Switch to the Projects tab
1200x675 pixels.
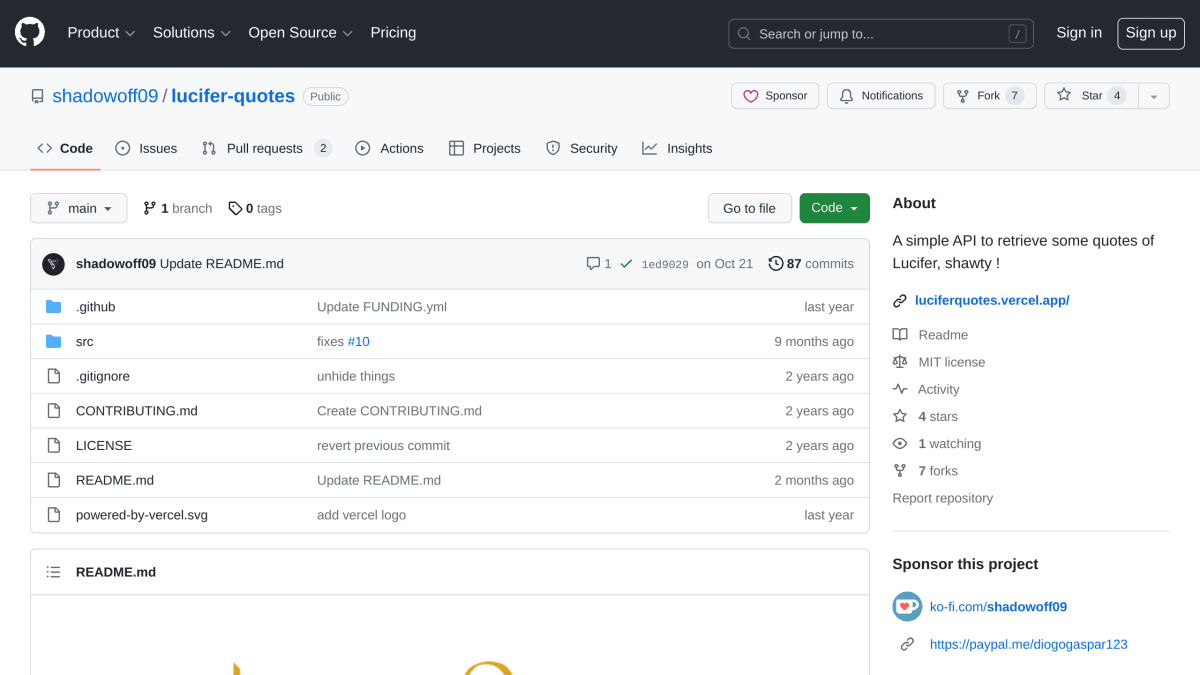coord(485,148)
